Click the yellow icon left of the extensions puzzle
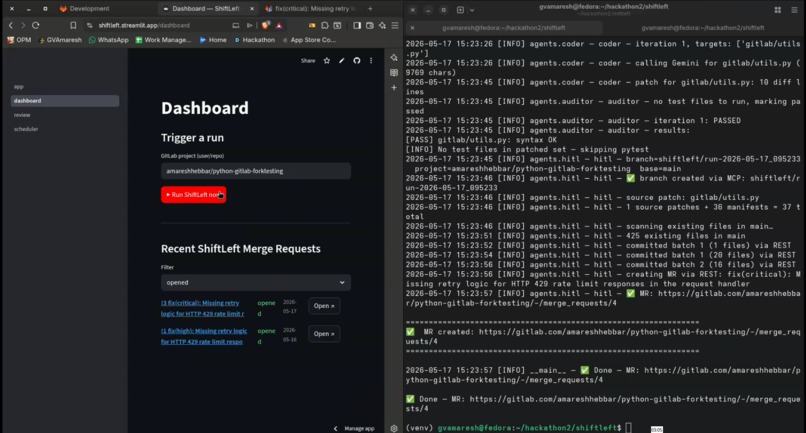Viewport: 806px width, 433px height. click(x=312, y=25)
